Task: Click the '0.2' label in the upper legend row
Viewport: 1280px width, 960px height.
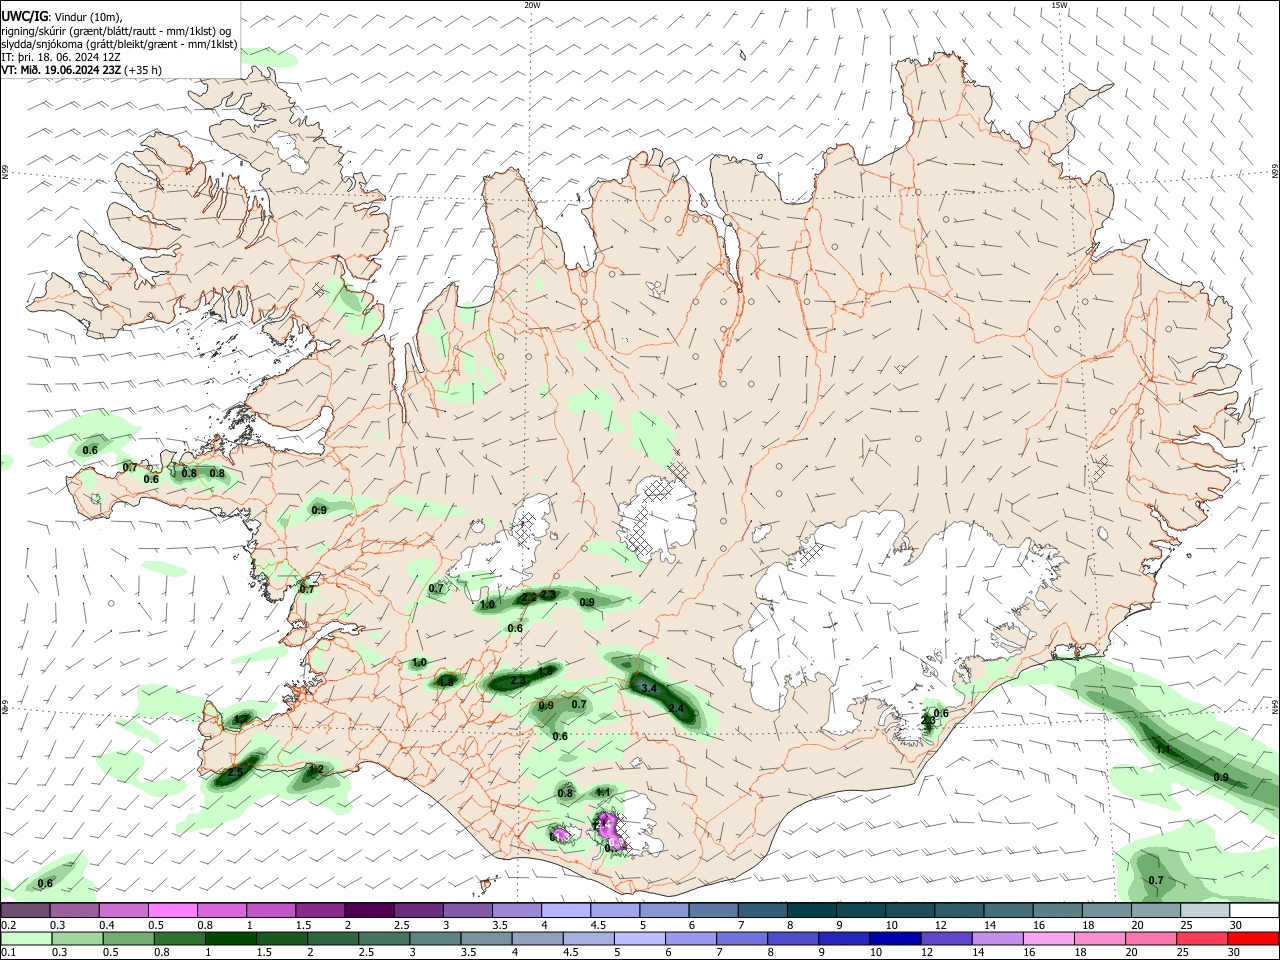Action: tap(8, 925)
